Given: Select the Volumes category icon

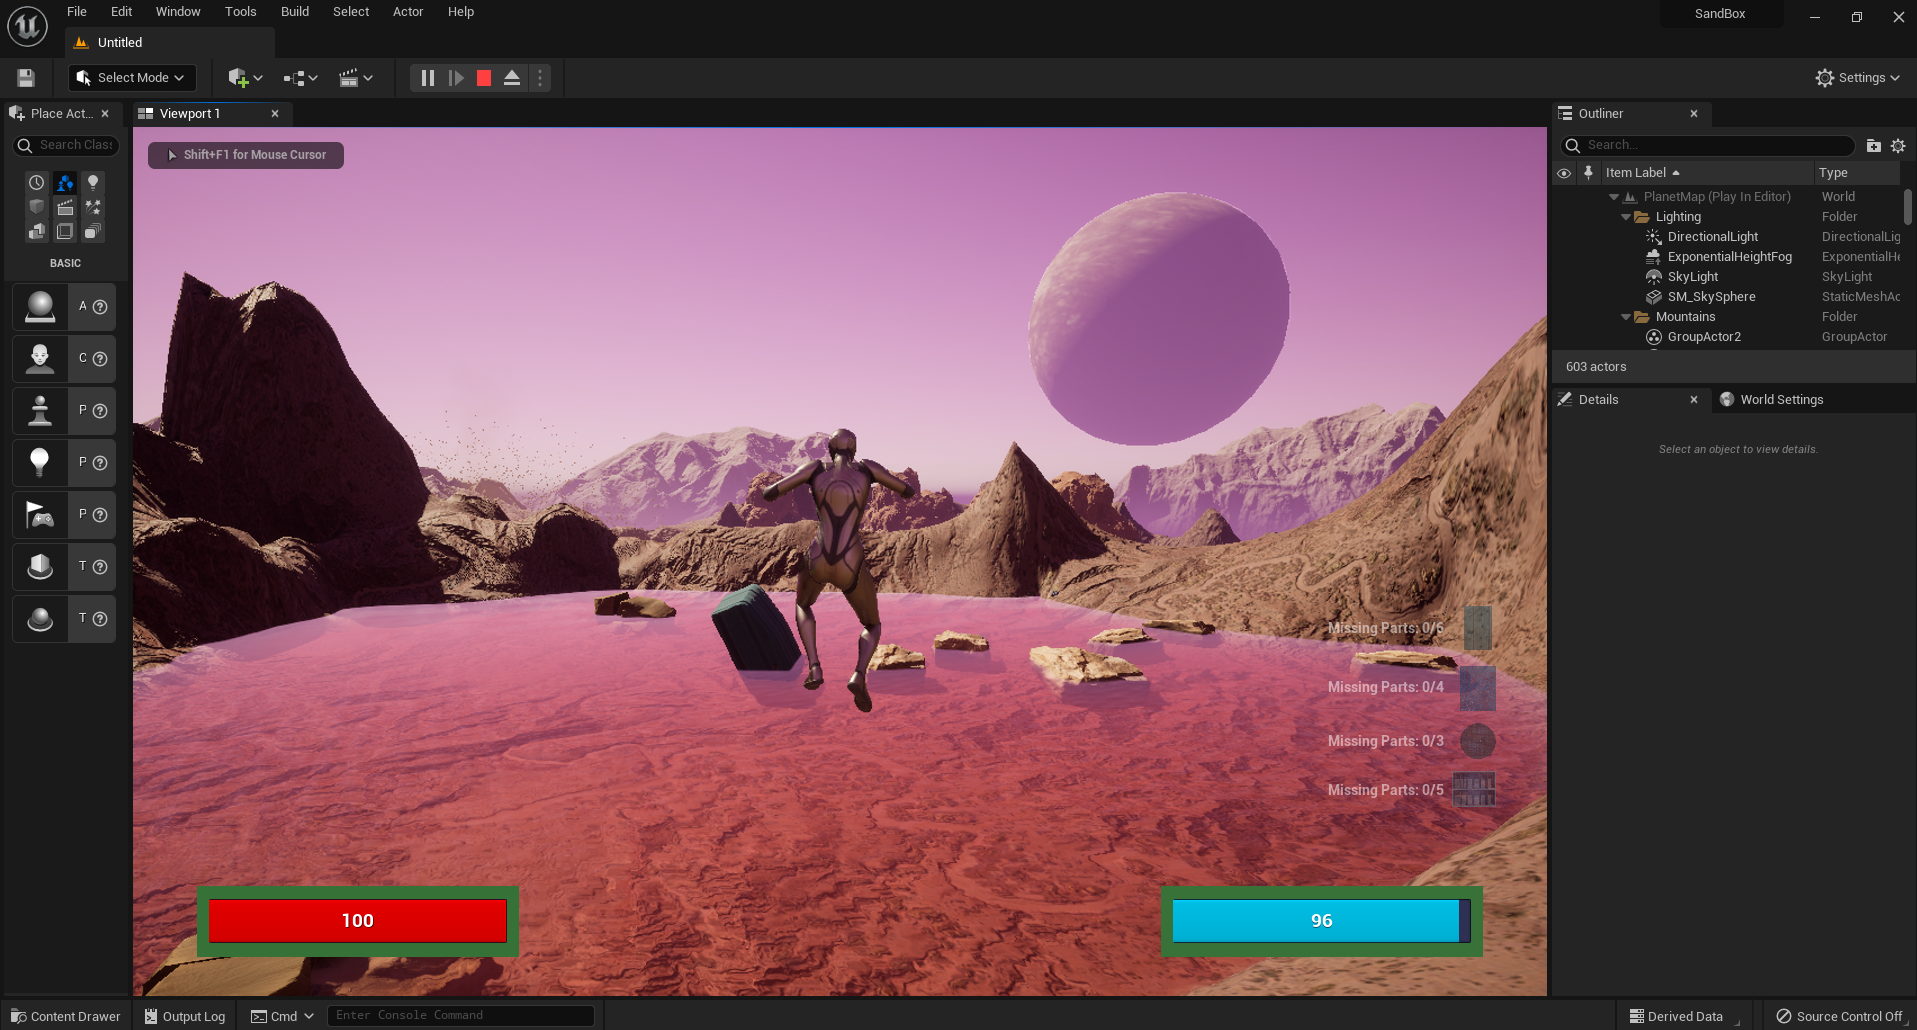Looking at the screenshot, I should [65, 231].
